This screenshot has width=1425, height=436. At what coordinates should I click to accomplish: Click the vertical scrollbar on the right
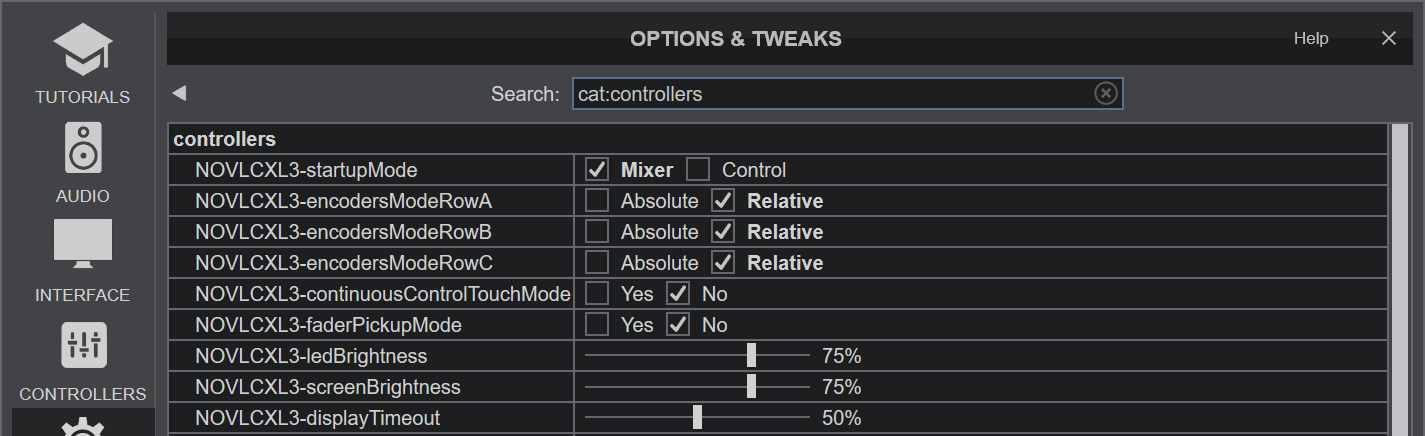[x=1399, y=280]
